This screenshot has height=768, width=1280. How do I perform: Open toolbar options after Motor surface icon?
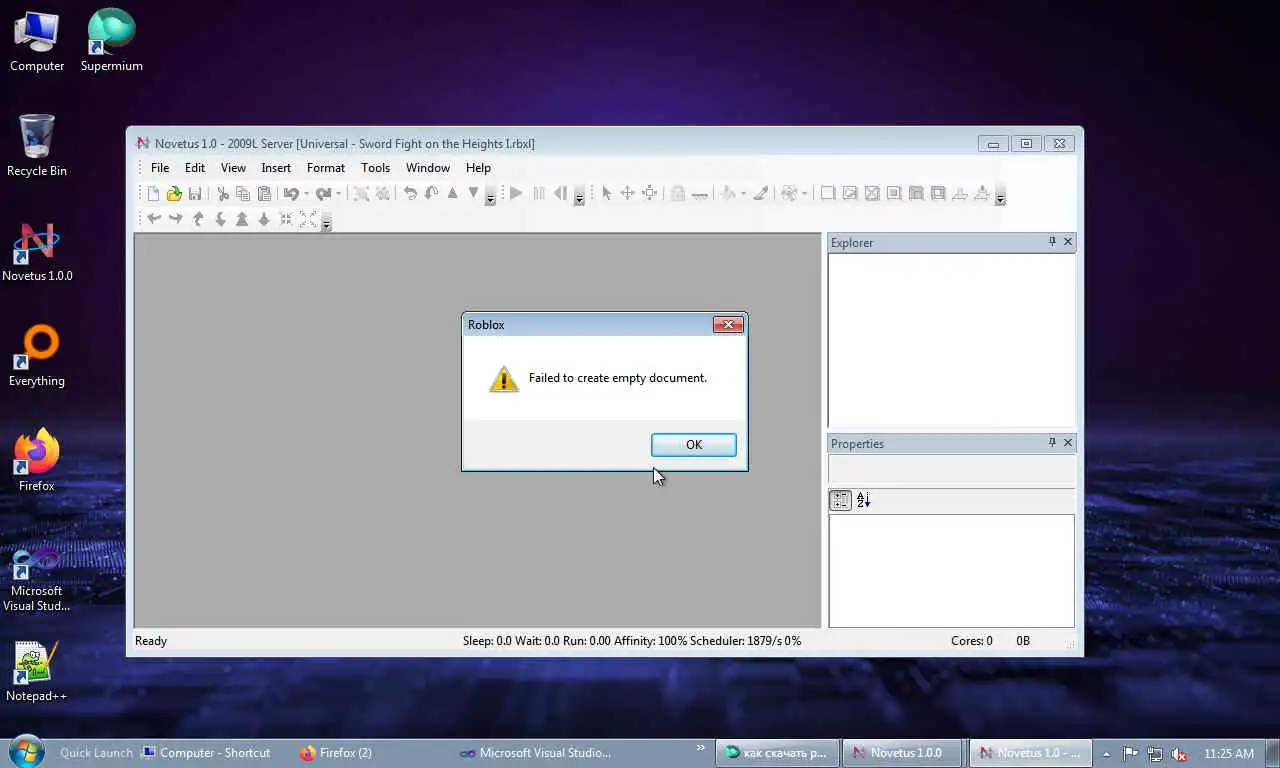pyautogui.click(x=1000, y=195)
